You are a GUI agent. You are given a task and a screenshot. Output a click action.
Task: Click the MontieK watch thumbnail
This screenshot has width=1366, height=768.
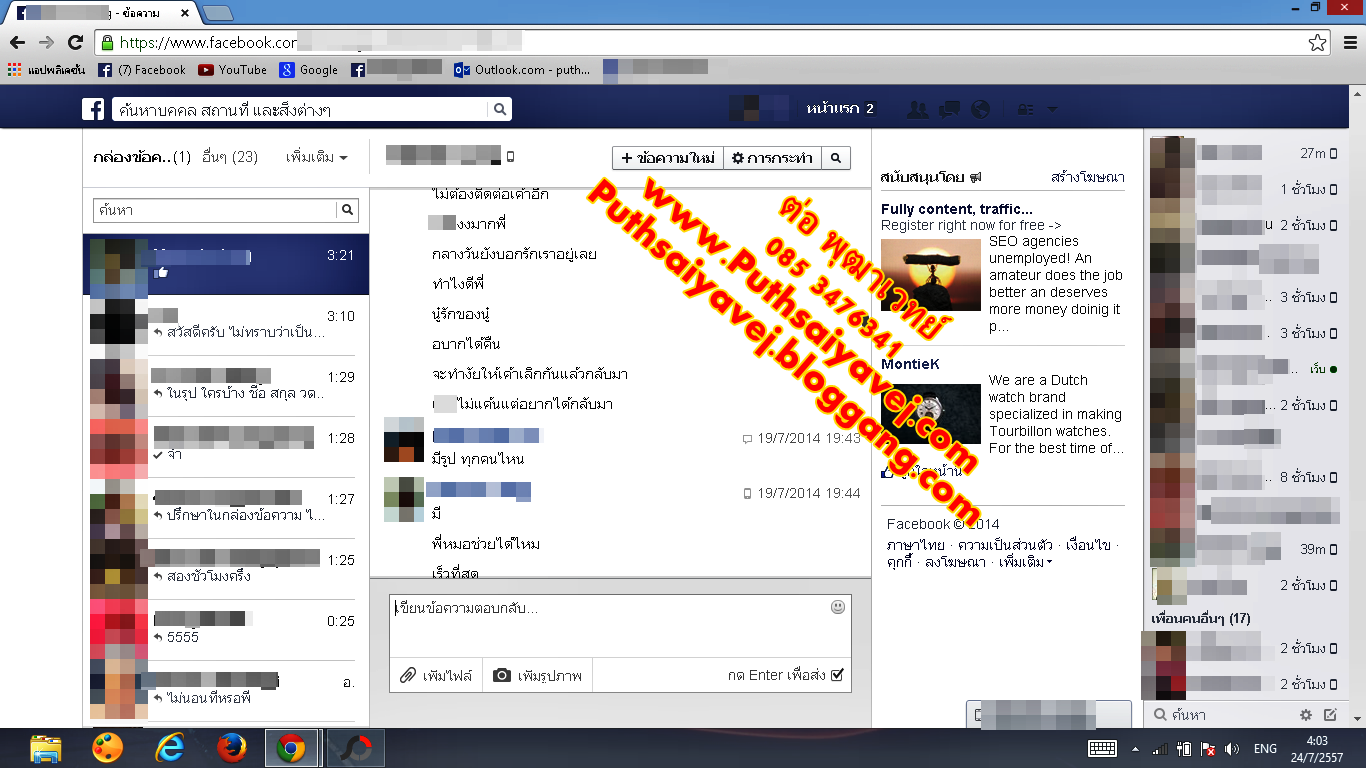coord(931,414)
